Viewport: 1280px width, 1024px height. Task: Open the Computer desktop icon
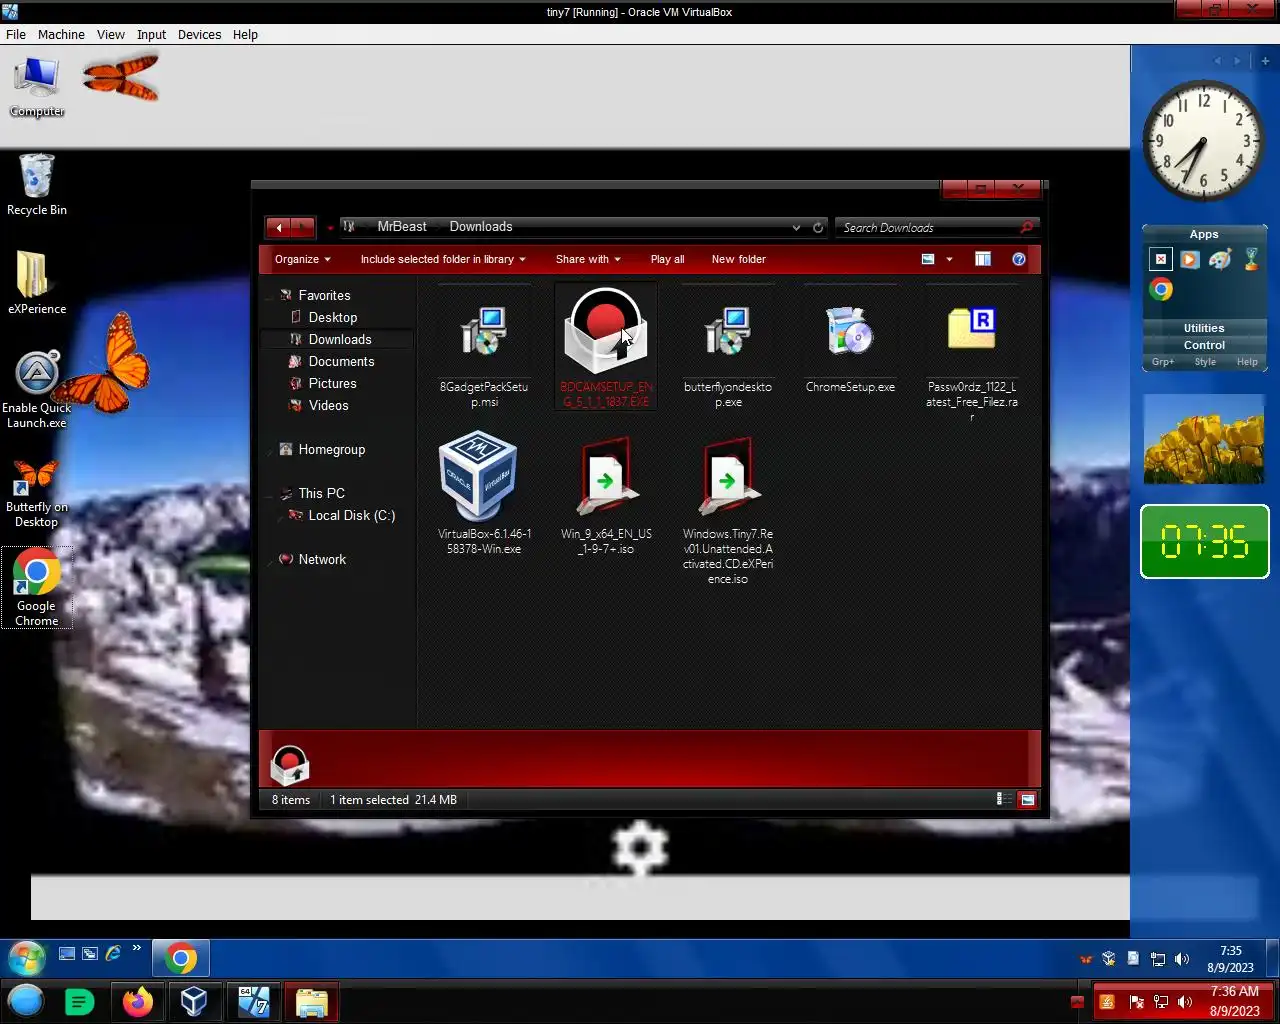37,86
